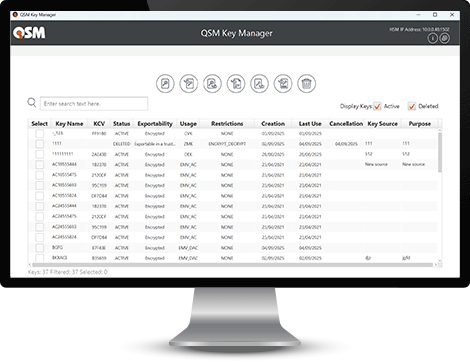Image resolution: width=470 pixels, height=362 pixels.
Task: Click key name AC10555693
Action: point(64,185)
